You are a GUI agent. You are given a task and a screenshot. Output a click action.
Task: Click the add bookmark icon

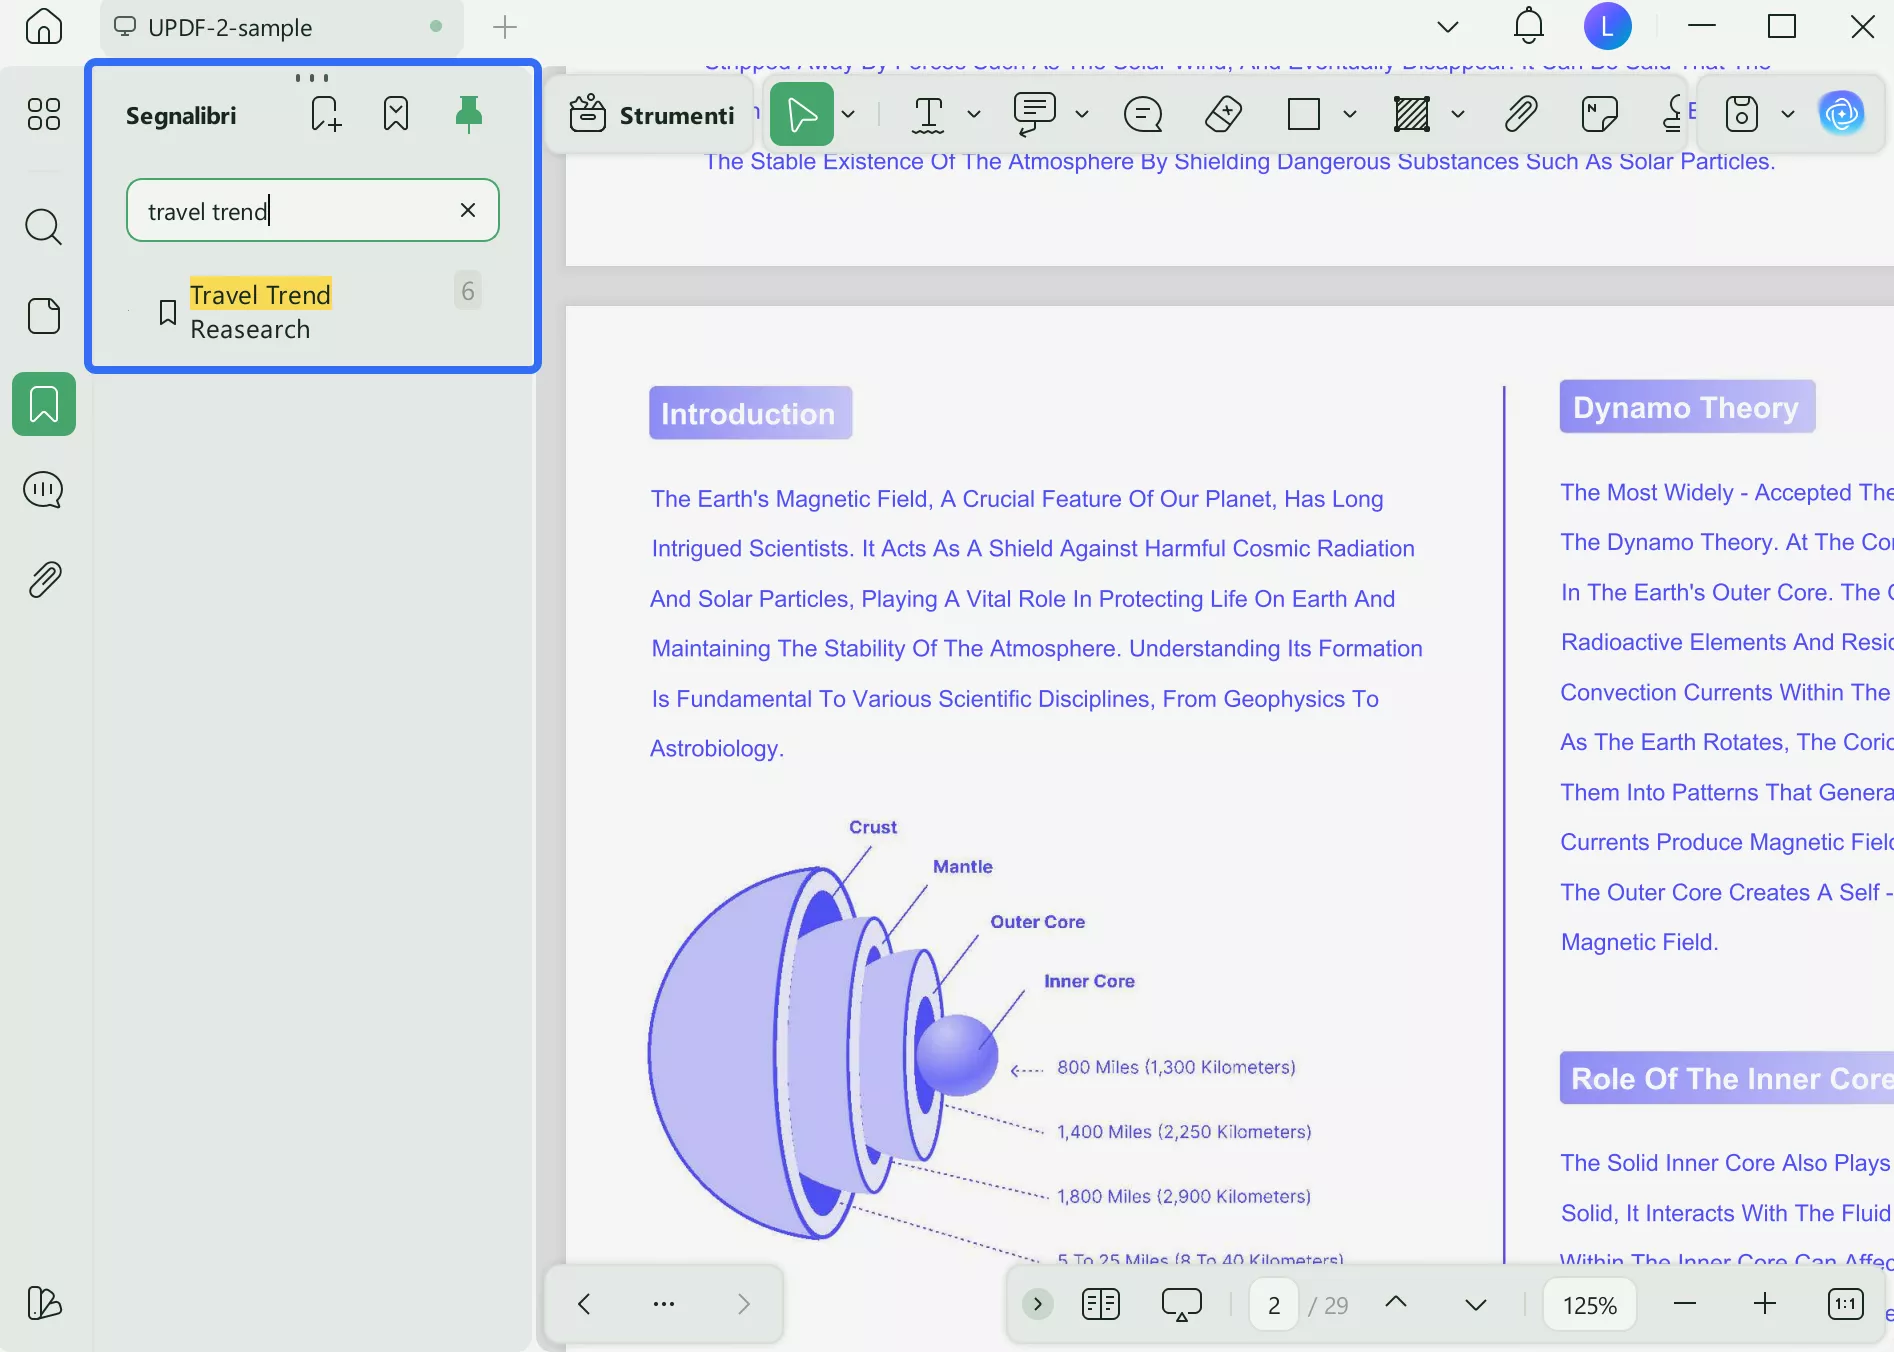[326, 114]
